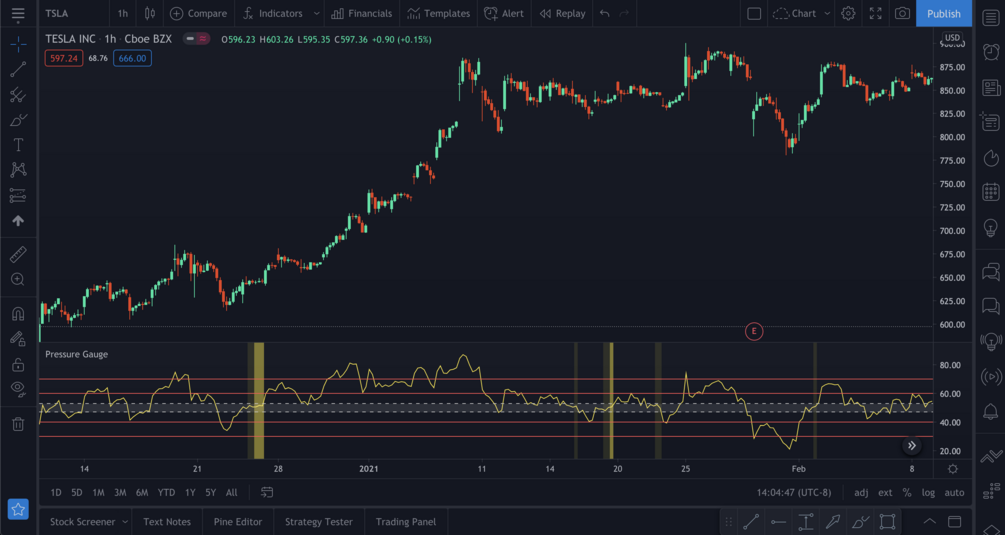
Task: Set time range to 1D
Action: click(56, 493)
